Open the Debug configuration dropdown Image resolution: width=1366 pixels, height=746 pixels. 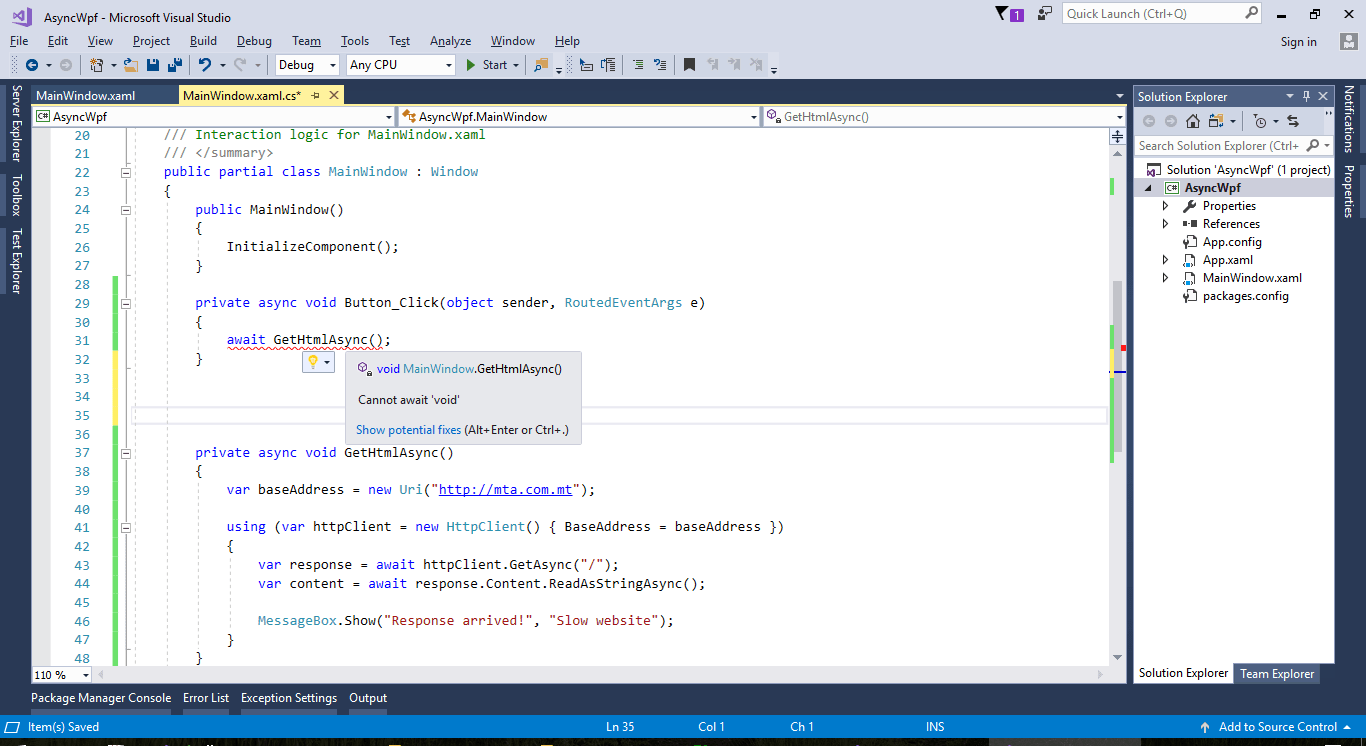(333, 64)
